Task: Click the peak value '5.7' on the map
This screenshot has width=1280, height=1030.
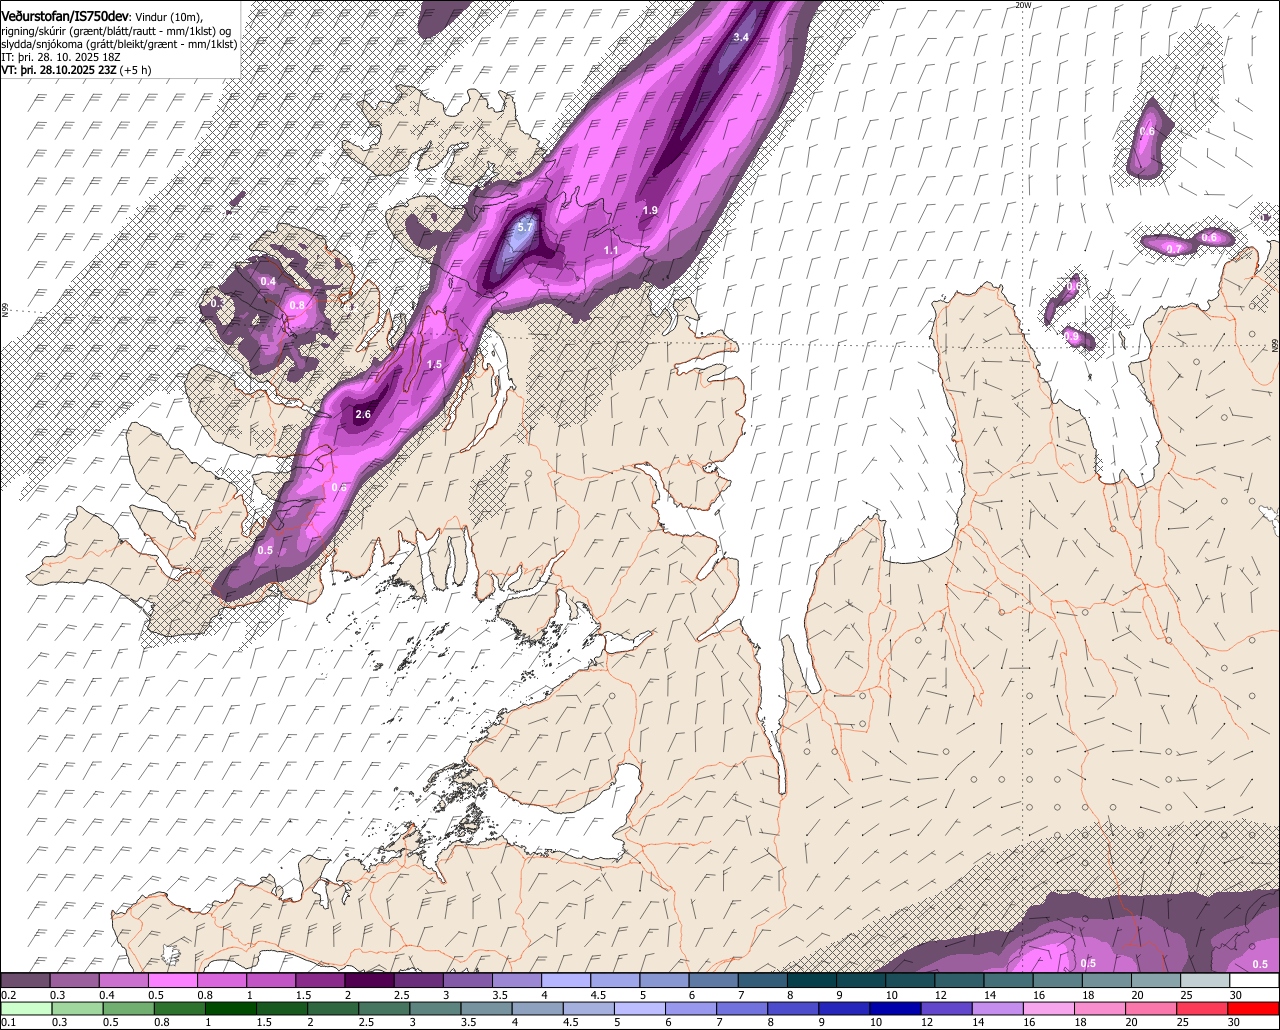Action: [524, 227]
